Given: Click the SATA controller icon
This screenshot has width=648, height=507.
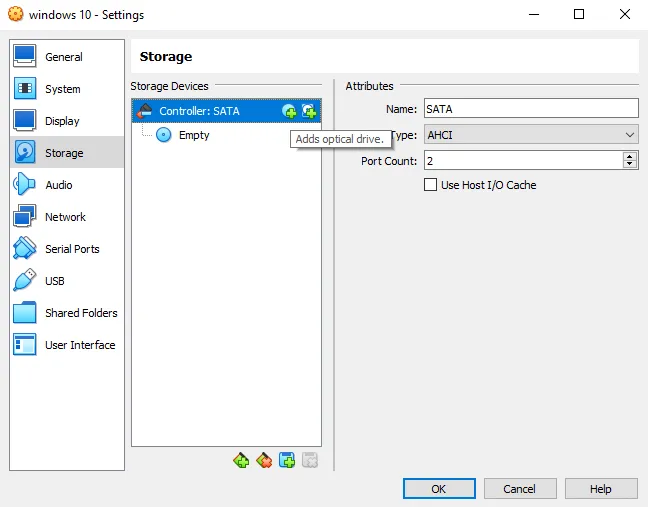Looking at the screenshot, I should 145,111.
